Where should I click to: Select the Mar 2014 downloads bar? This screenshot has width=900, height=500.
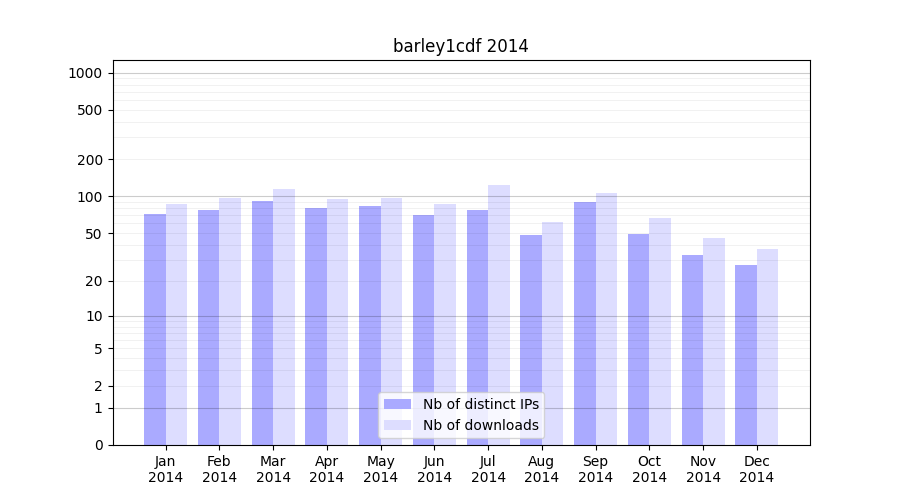pyautogui.click(x=284, y=315)
